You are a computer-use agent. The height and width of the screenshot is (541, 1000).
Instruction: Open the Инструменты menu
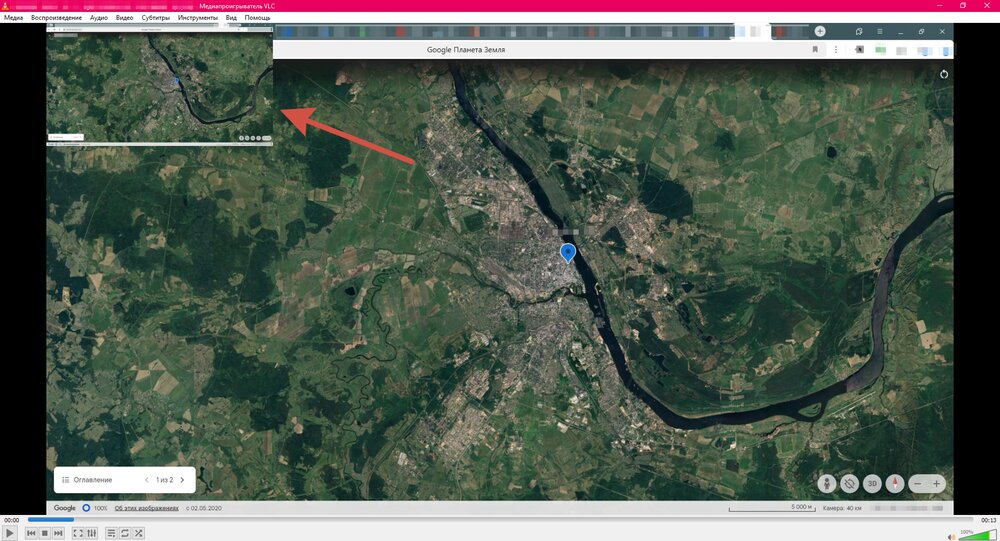tap(198, 18)
